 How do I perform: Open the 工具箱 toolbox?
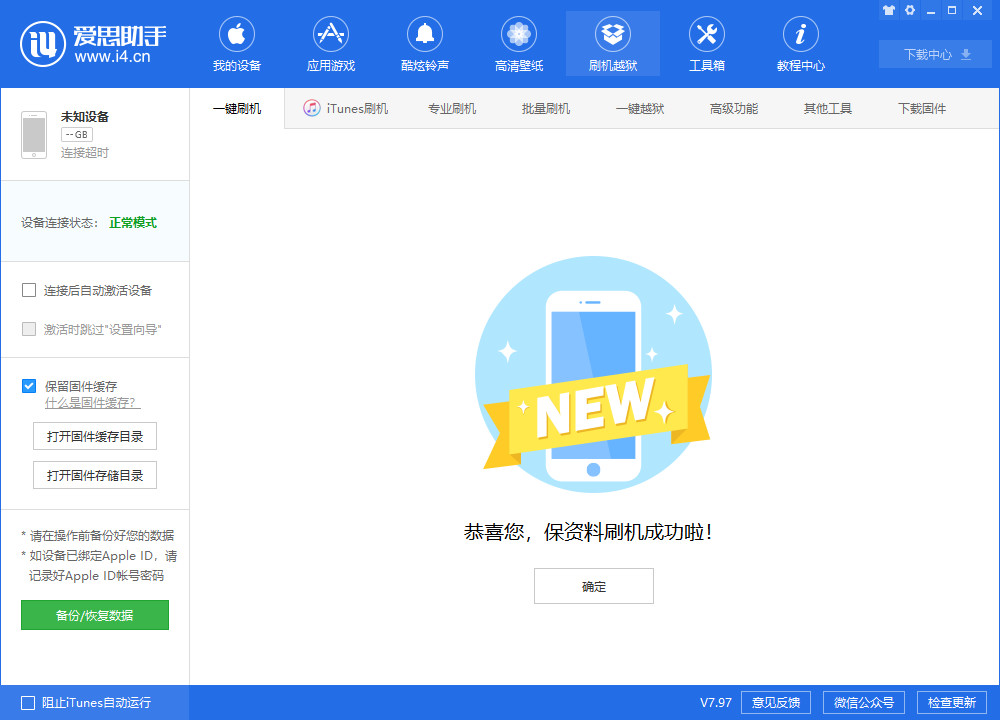(706, 43)
